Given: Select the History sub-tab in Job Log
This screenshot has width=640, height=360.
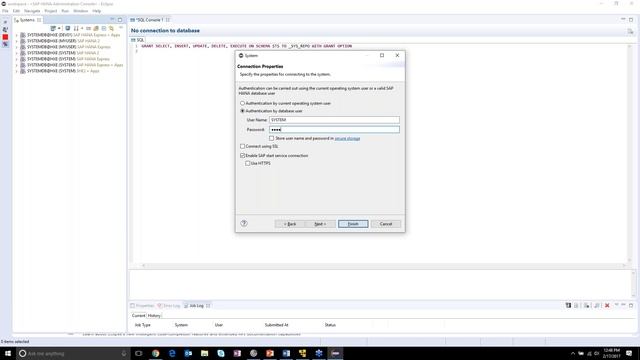Looking at the screenshot, I should tap(154, 316).
